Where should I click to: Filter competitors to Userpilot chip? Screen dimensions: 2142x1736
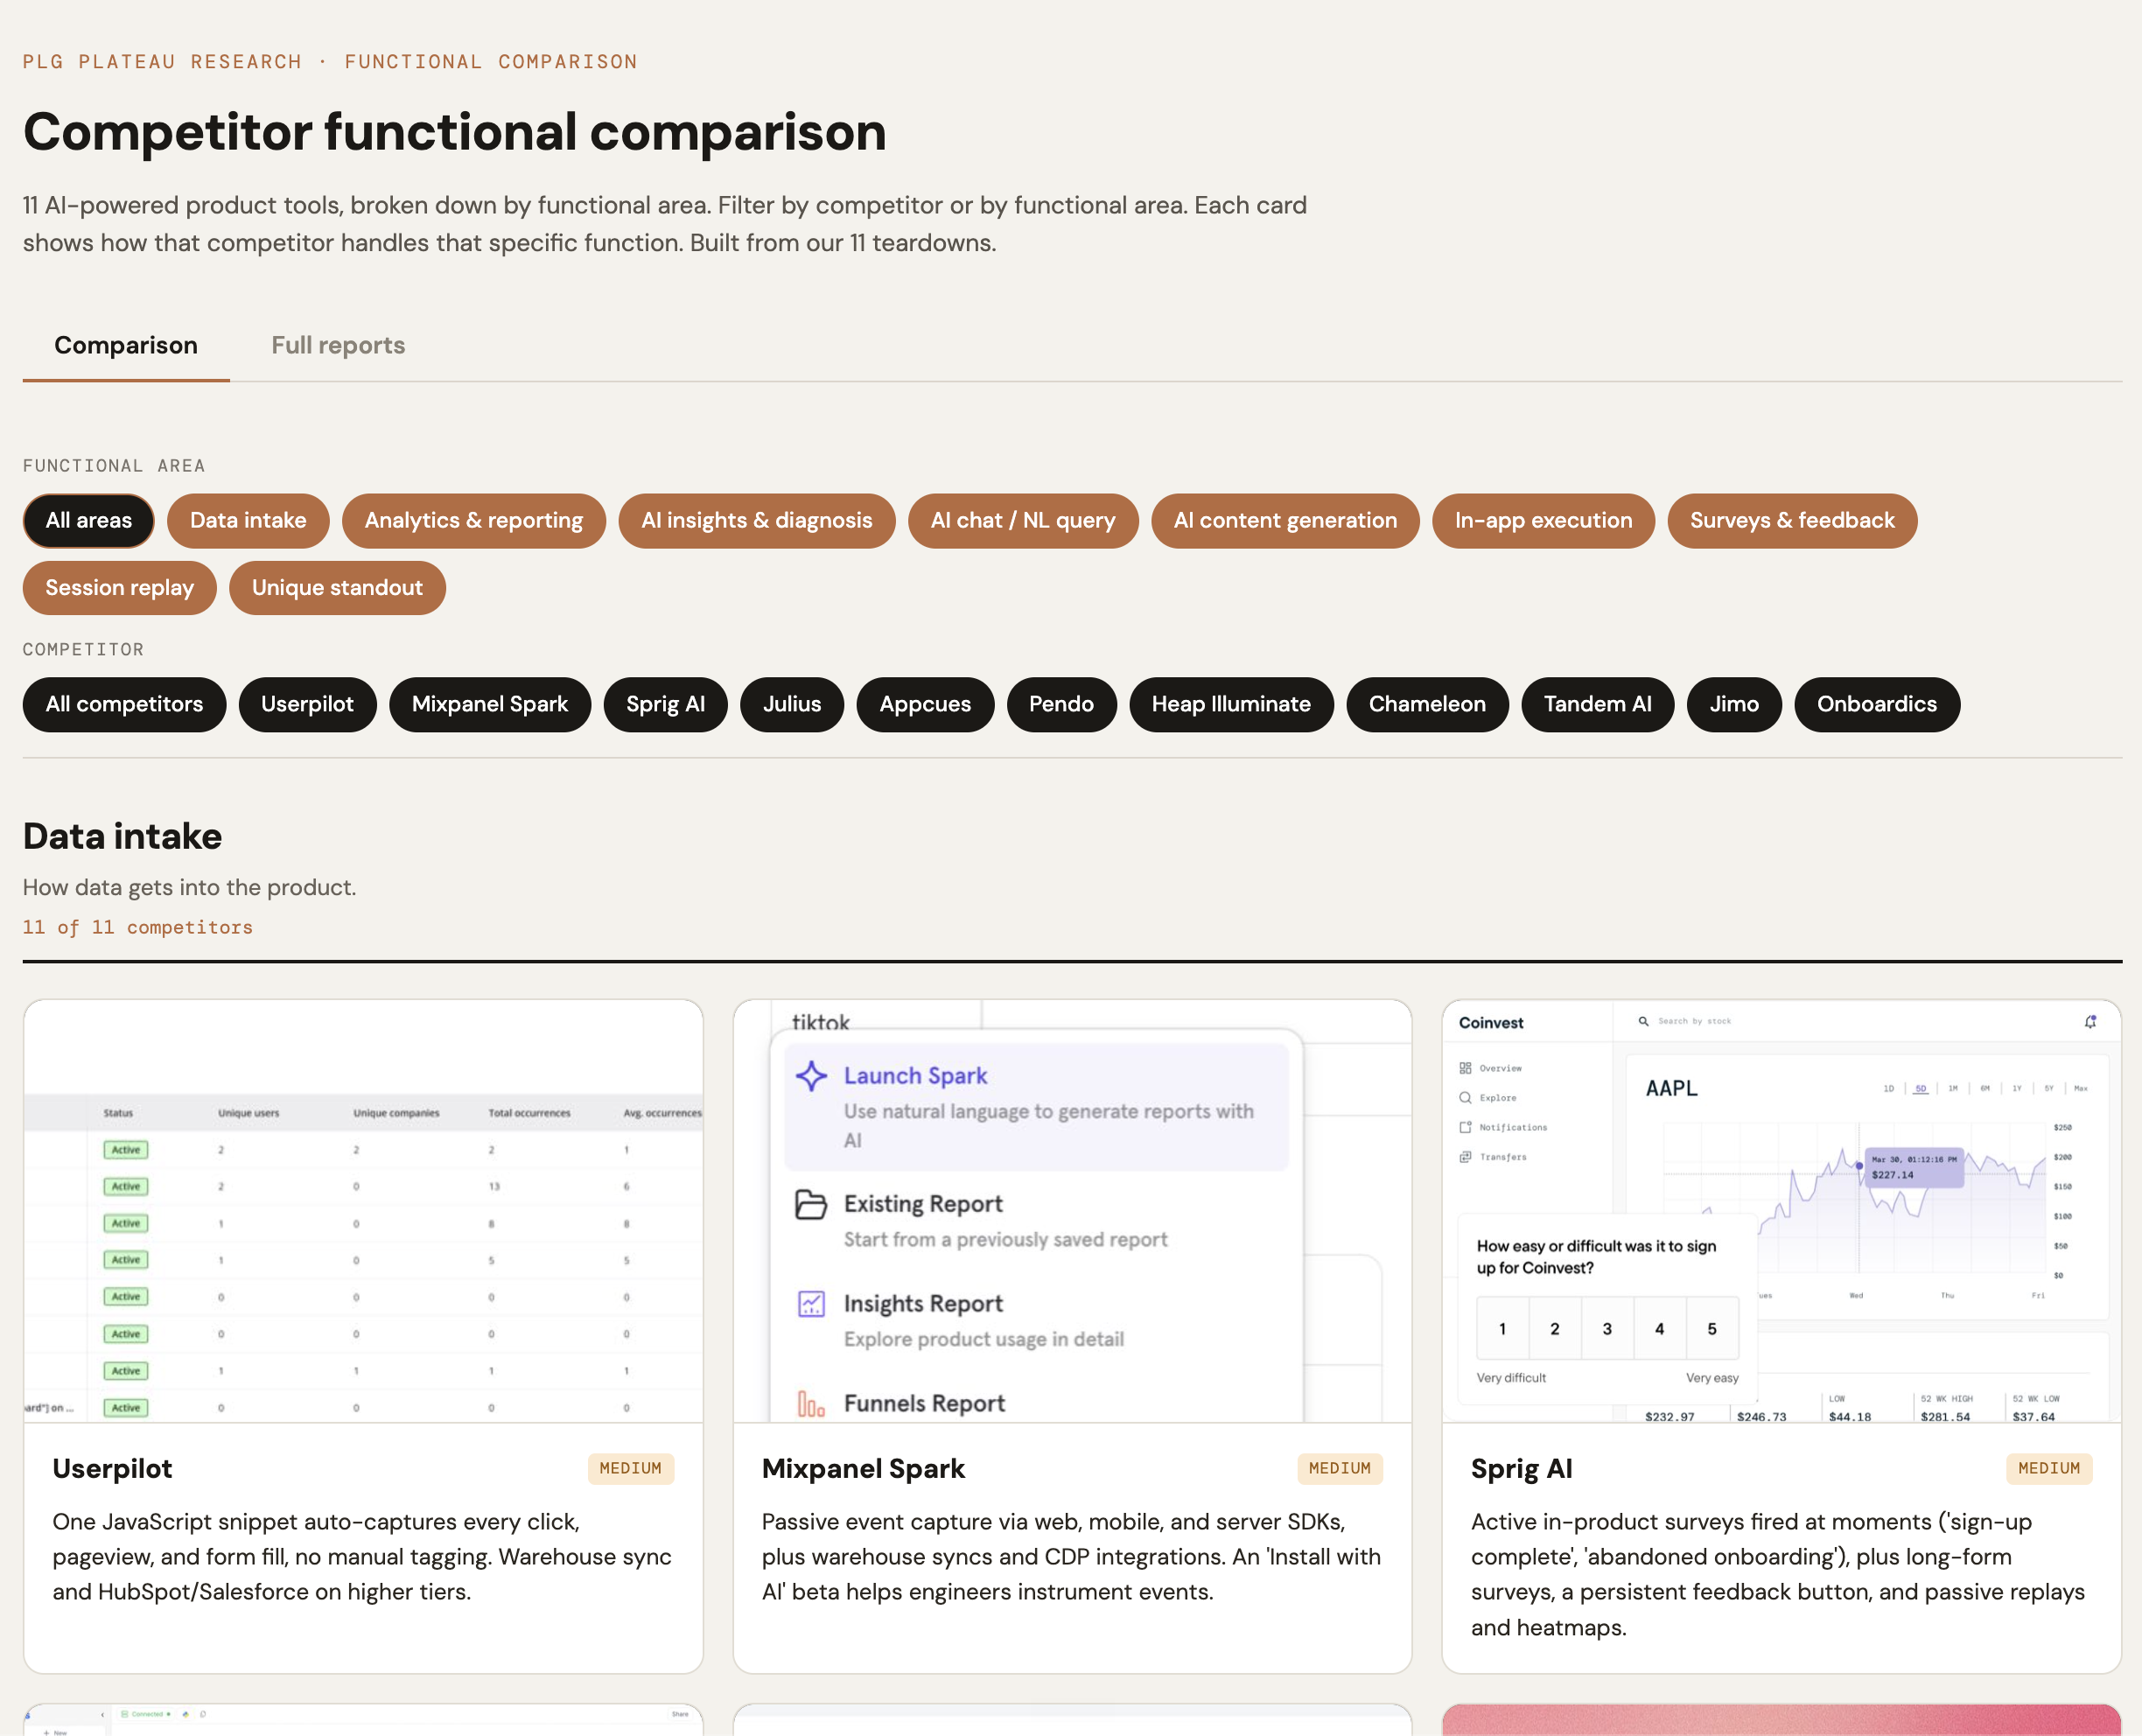coord(307,705)
